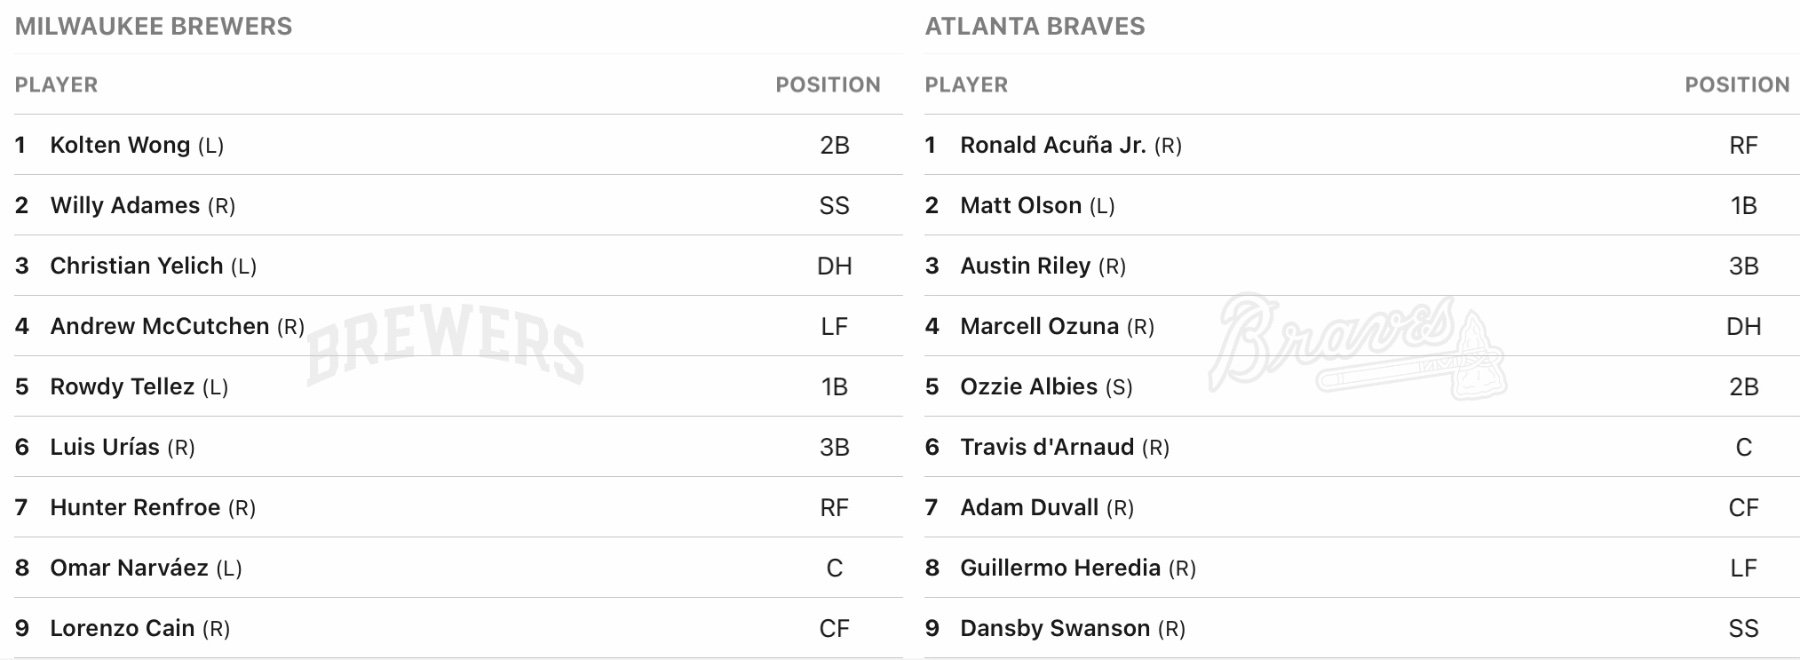This screenshot has height=660, width=1800.
Task: Click Kolten Wong in Brewers lineup
Action: (x=120, y=145)
